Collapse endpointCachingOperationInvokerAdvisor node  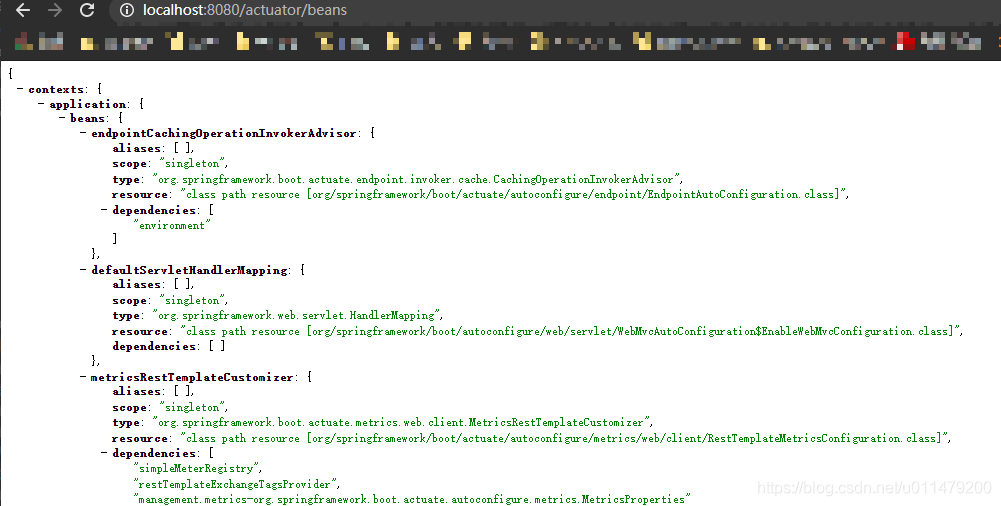83,133
